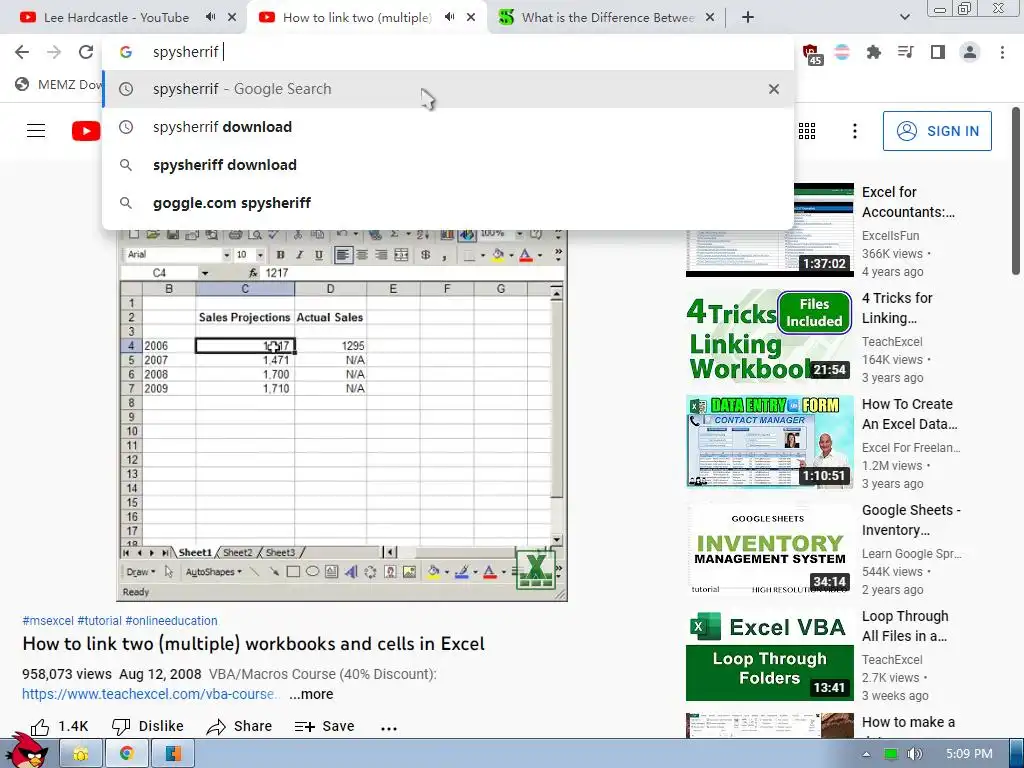Open a new browser tab
This screenshot has width=1024, height=768.
(748, 18)
